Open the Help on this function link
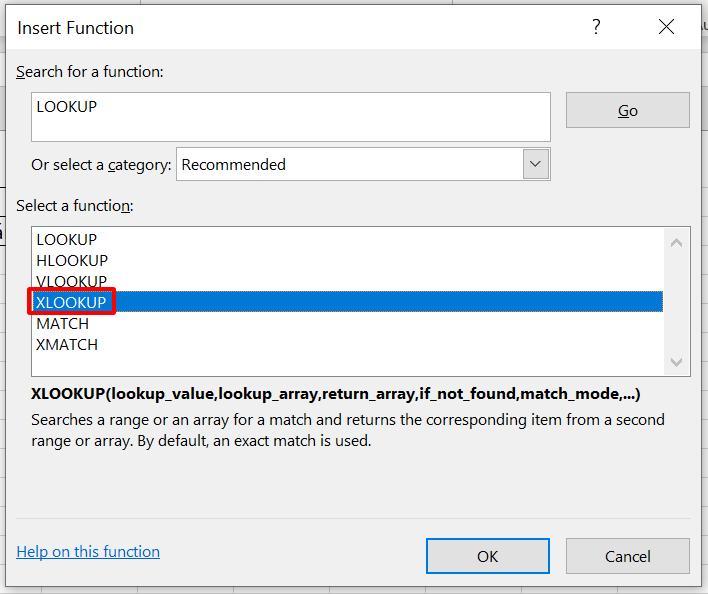Viewport: 708px width, 594px height. pyautogui.click(x=88, y=552)
